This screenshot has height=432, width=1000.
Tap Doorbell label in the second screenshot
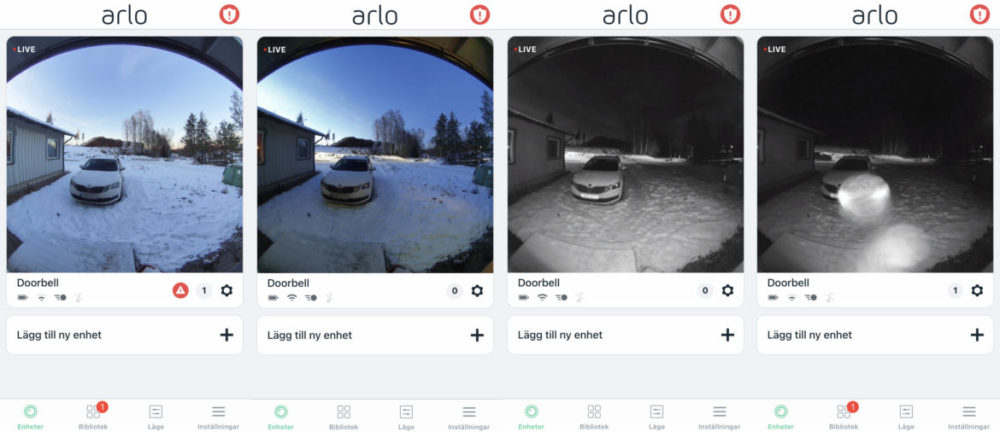288,282
